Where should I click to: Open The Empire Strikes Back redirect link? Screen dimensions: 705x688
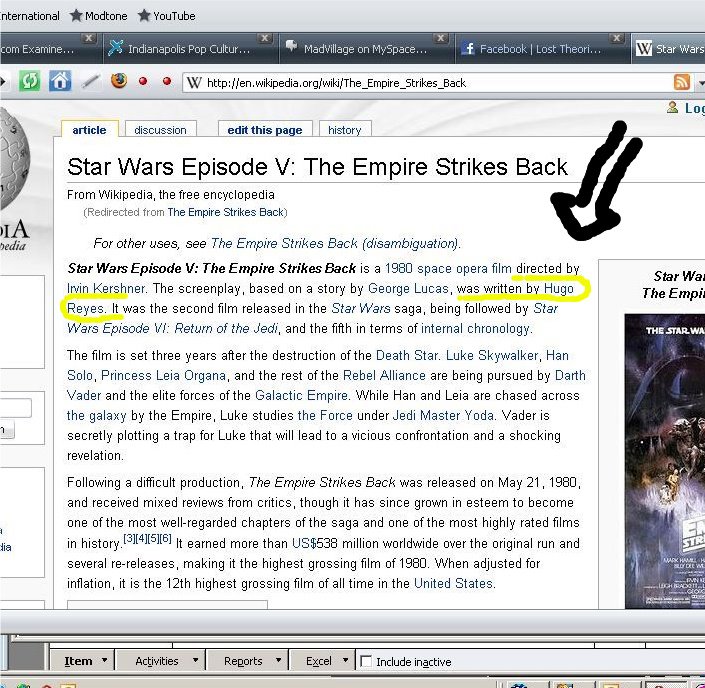pyautogui.click(x=226, y=212)
